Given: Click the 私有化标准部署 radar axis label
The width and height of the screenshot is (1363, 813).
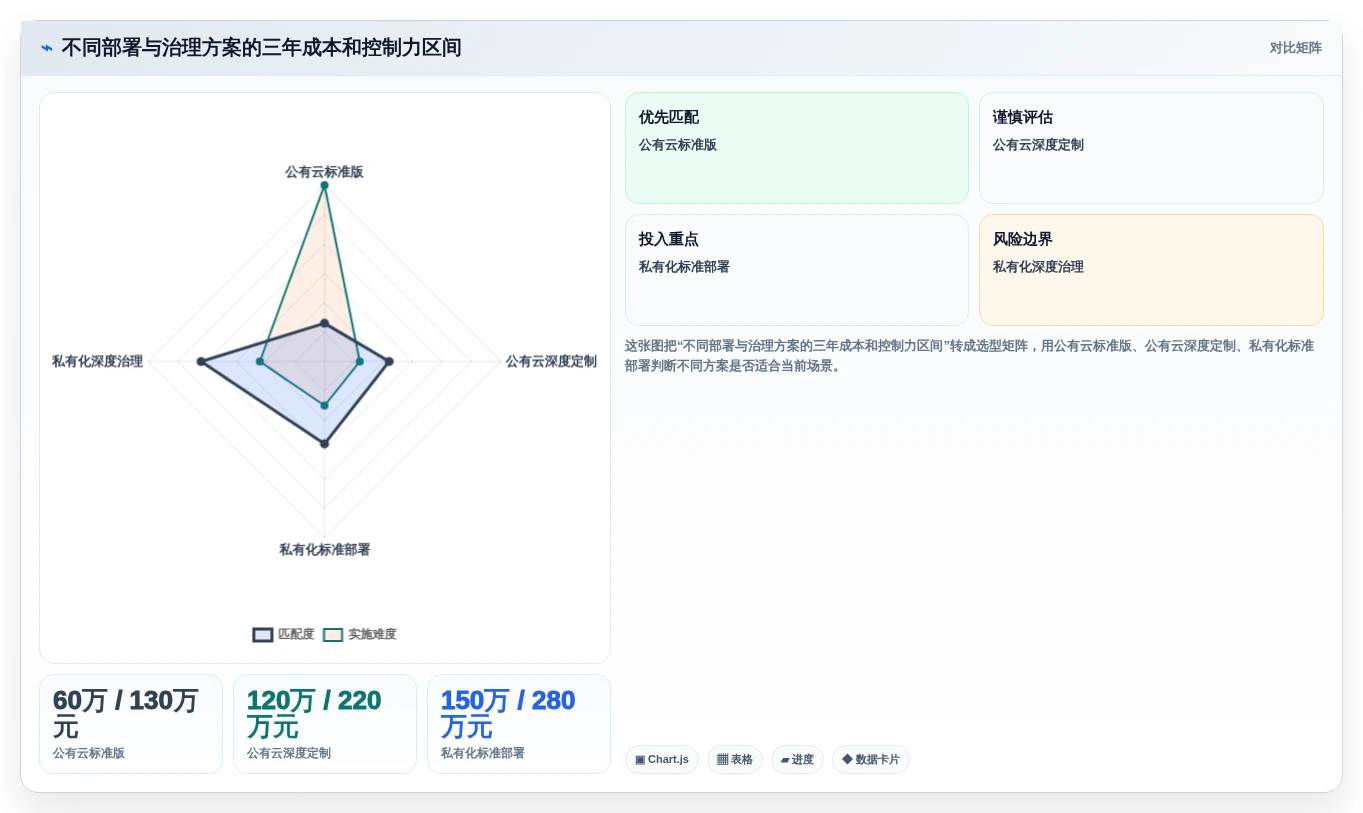Looking at the screenshot, I should (325, 550).
